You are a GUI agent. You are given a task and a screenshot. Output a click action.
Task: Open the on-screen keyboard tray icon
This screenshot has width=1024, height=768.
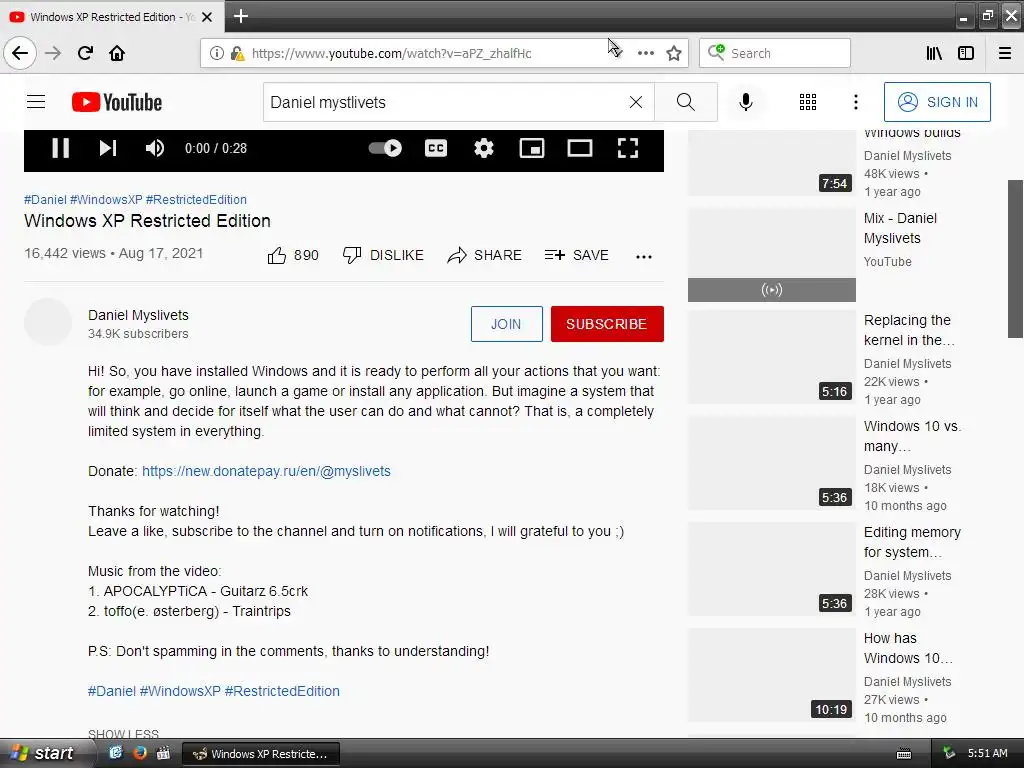click(x=904, y=754)
